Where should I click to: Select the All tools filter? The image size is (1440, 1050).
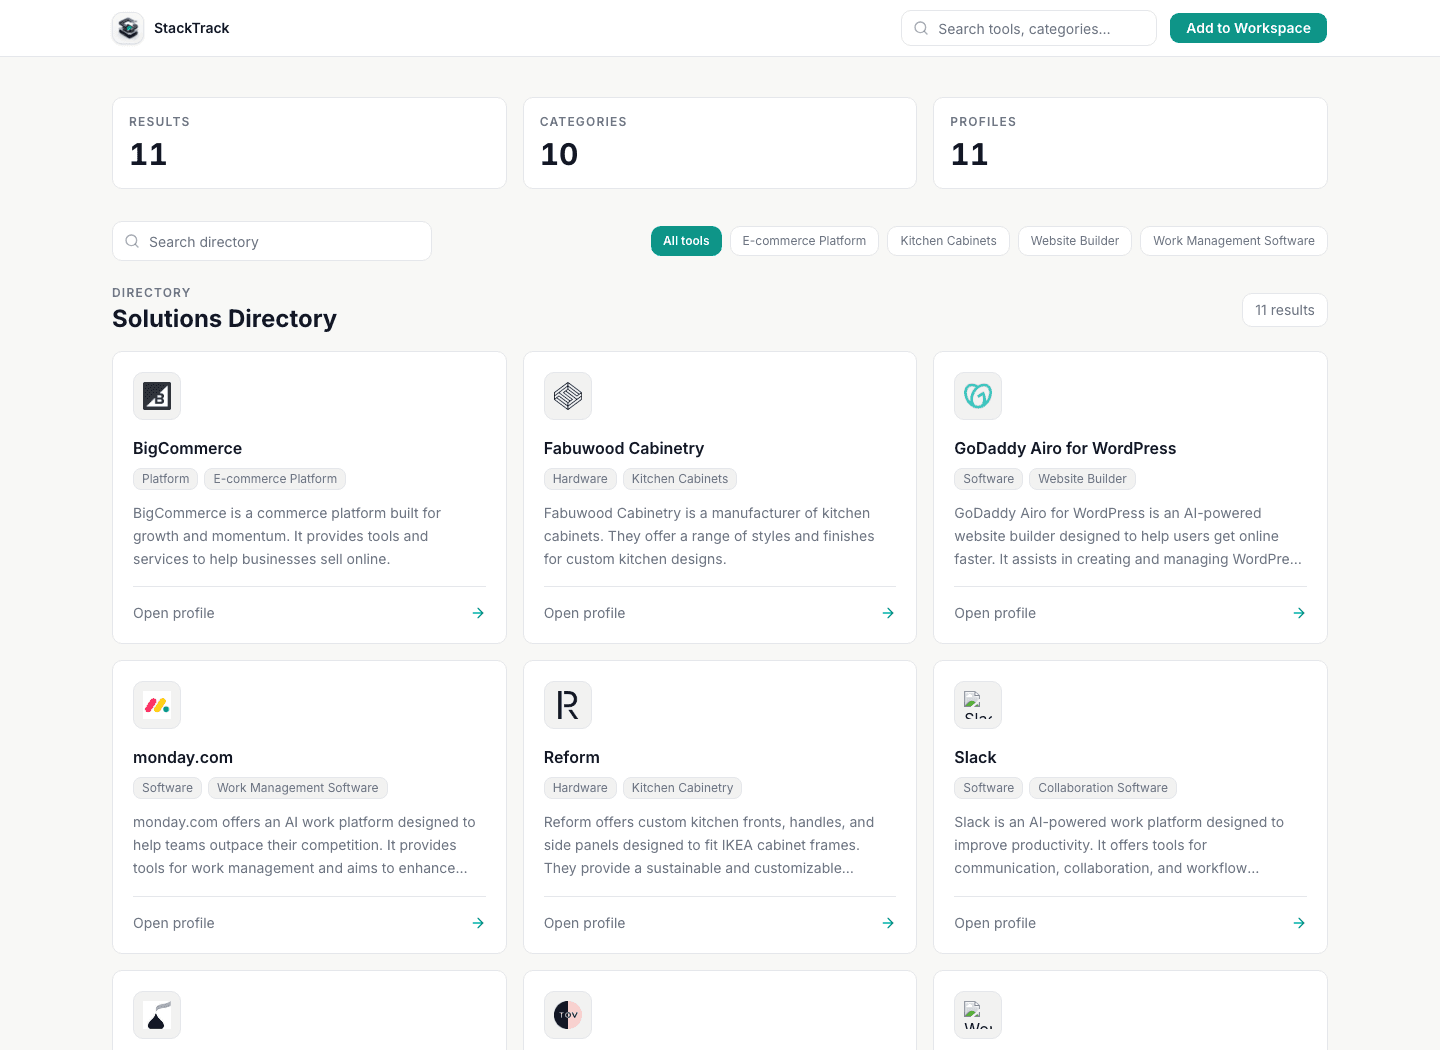point(686,241)
